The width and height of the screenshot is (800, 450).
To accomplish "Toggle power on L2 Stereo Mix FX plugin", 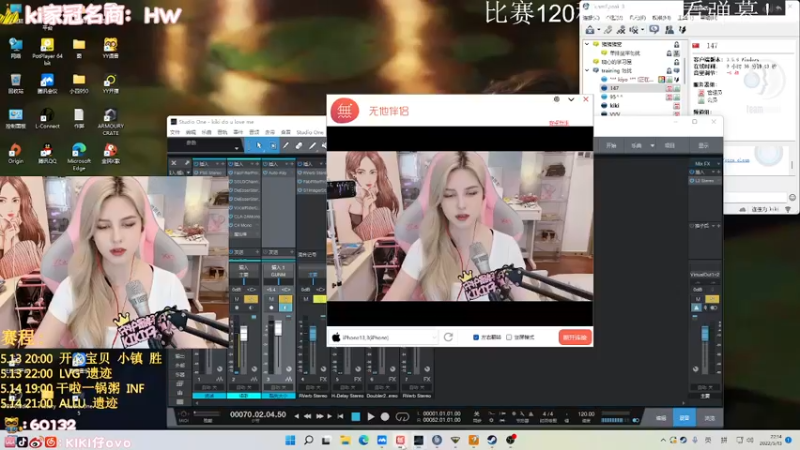I will [692, 181].
